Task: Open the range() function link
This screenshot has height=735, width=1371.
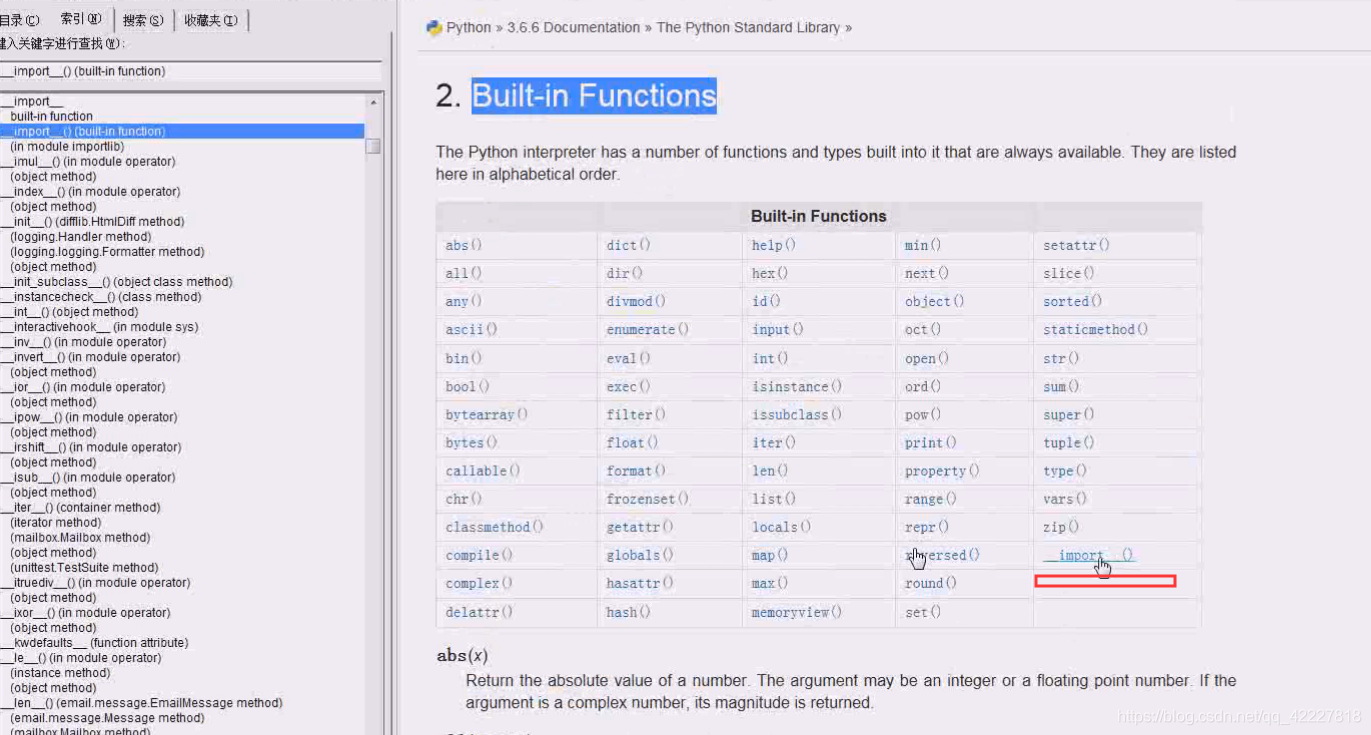Action: pyautogui.click(x=931, y=499)
